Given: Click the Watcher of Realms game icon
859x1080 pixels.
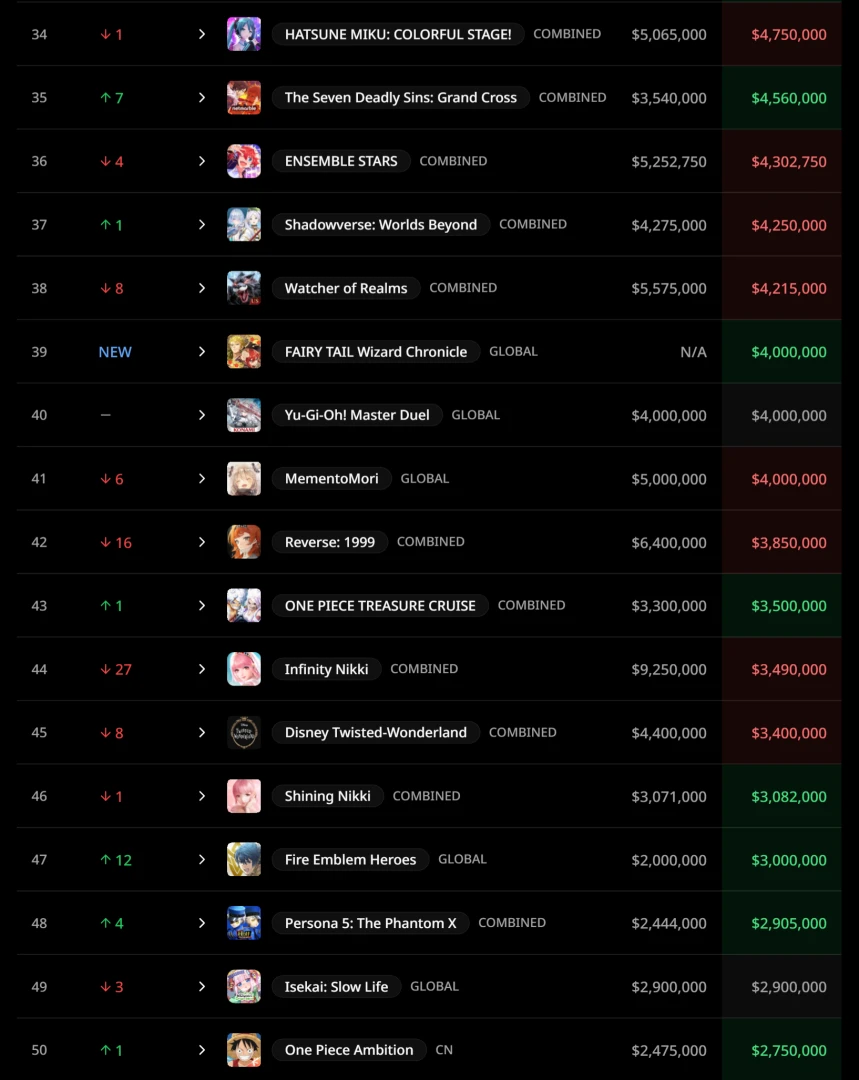Looking at the screenshot, I should pyautogui.click(x=244, y=288).
